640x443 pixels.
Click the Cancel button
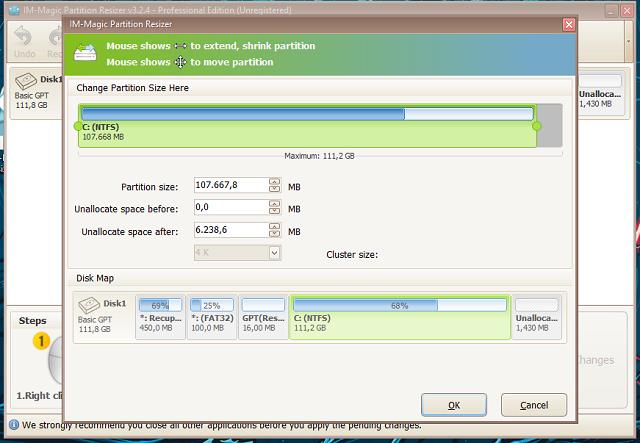[534, 405]
